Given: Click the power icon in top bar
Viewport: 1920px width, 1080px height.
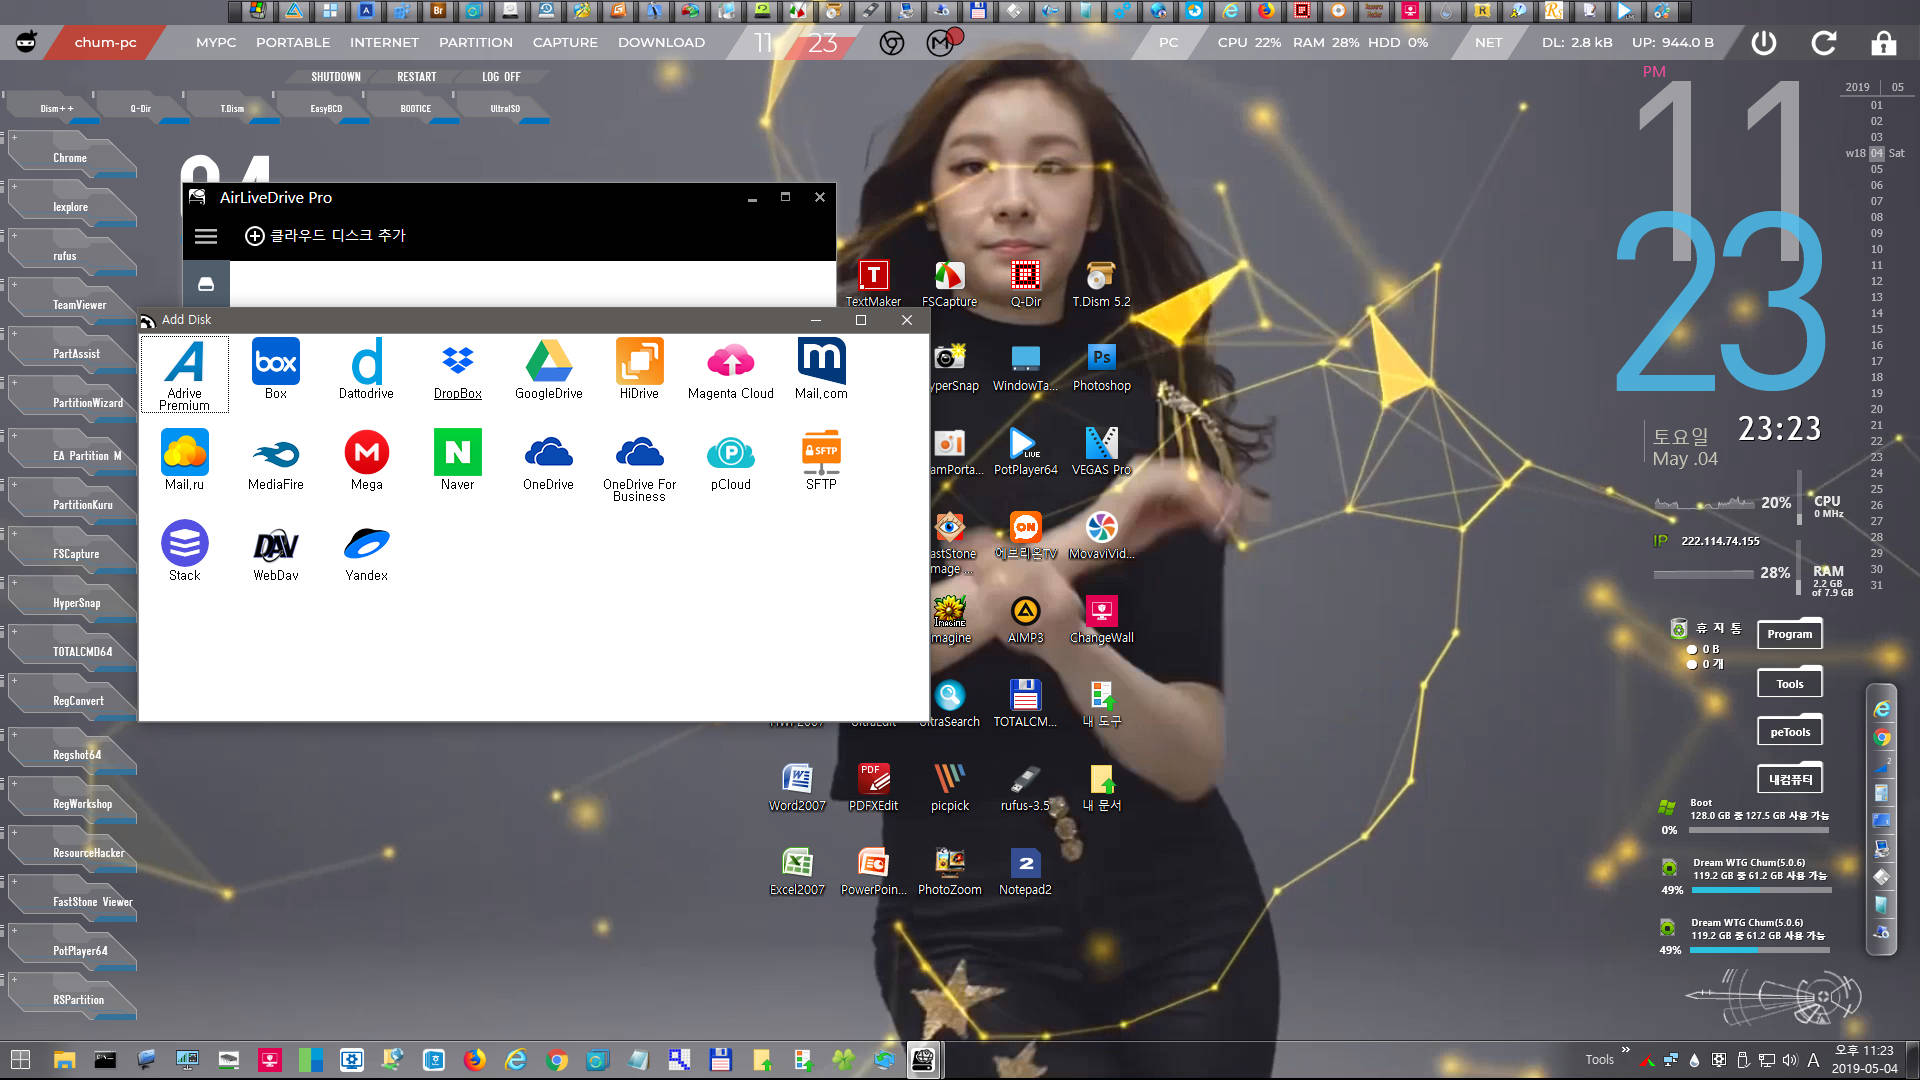Looking at the screenshot, I should 1763,43.
